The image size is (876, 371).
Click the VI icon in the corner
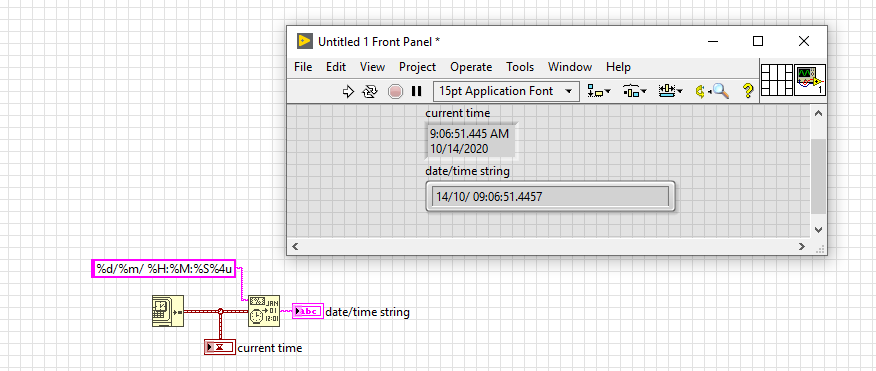(x=810, y=80)
